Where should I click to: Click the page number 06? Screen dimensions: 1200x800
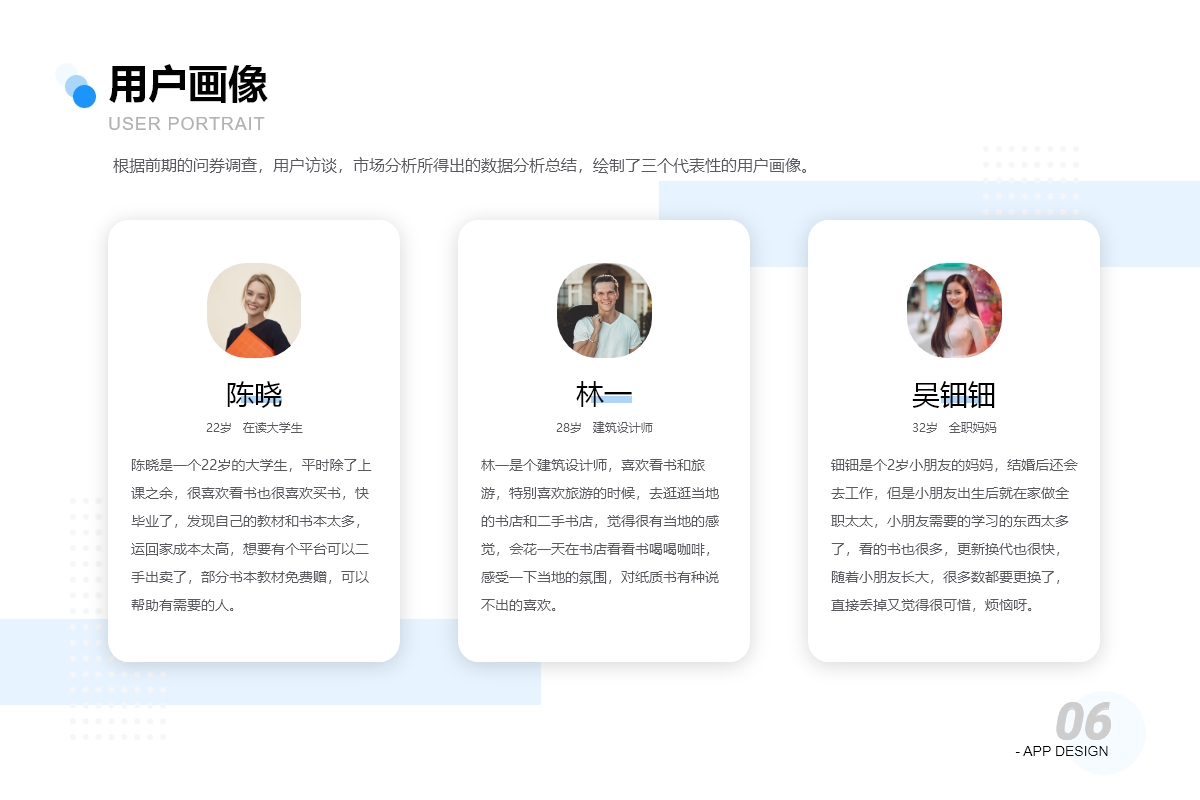tap(1083, 721)
